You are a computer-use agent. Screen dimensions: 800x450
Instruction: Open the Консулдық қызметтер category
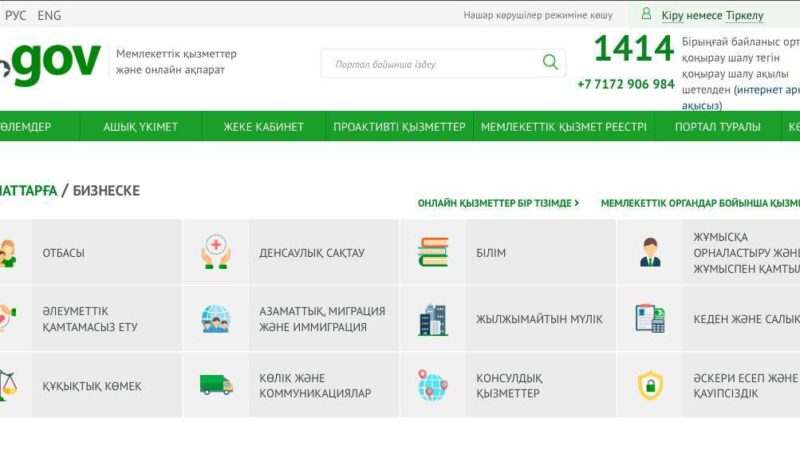tap(508, 385)
